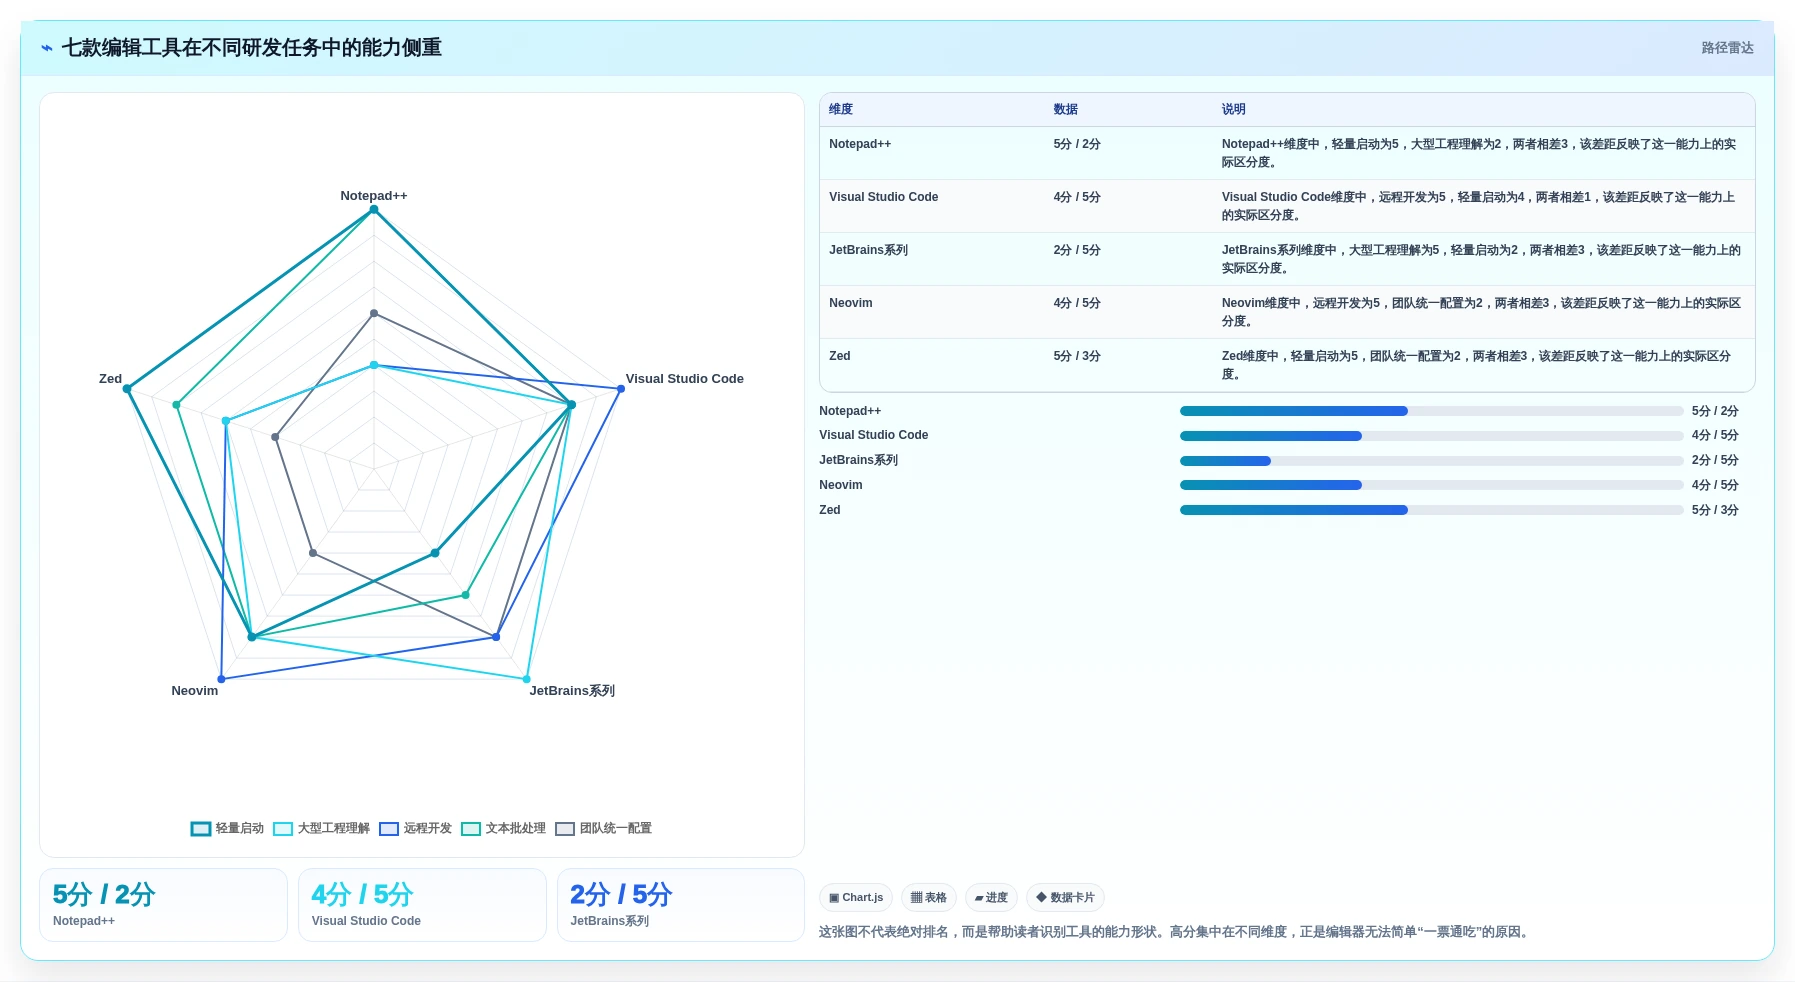
Task: Click the Zed radar axis label
Action: 110,379
